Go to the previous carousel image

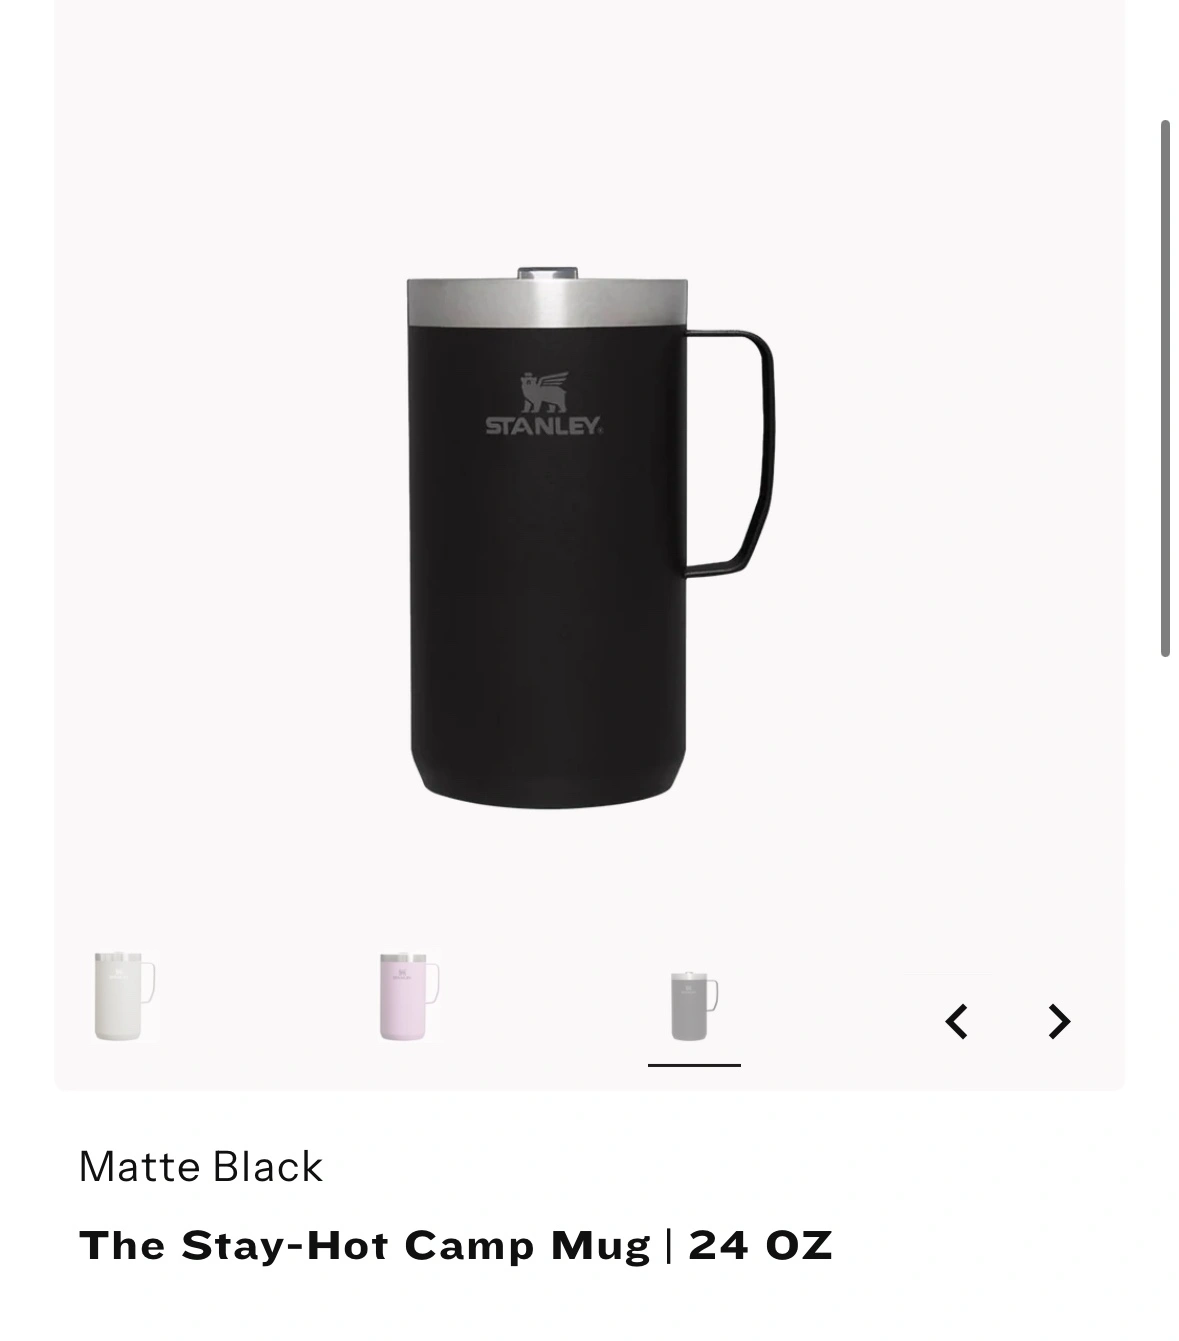tap(957, 1021)
